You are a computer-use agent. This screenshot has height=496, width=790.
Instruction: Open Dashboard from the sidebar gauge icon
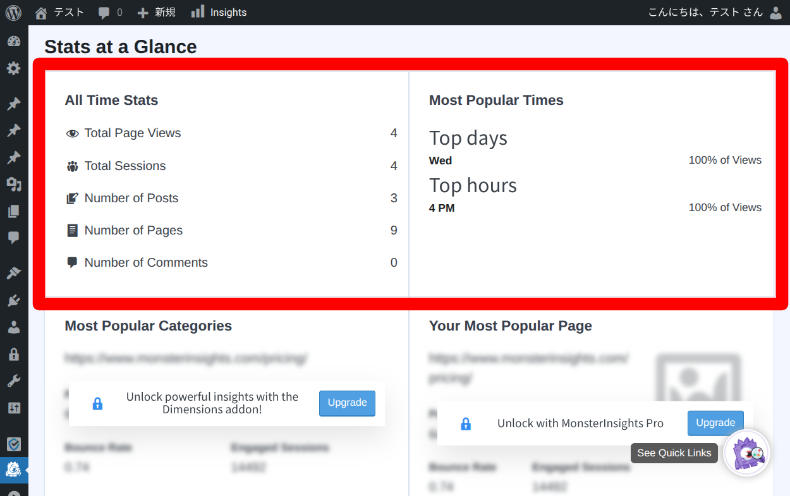(x=13, y=42)
